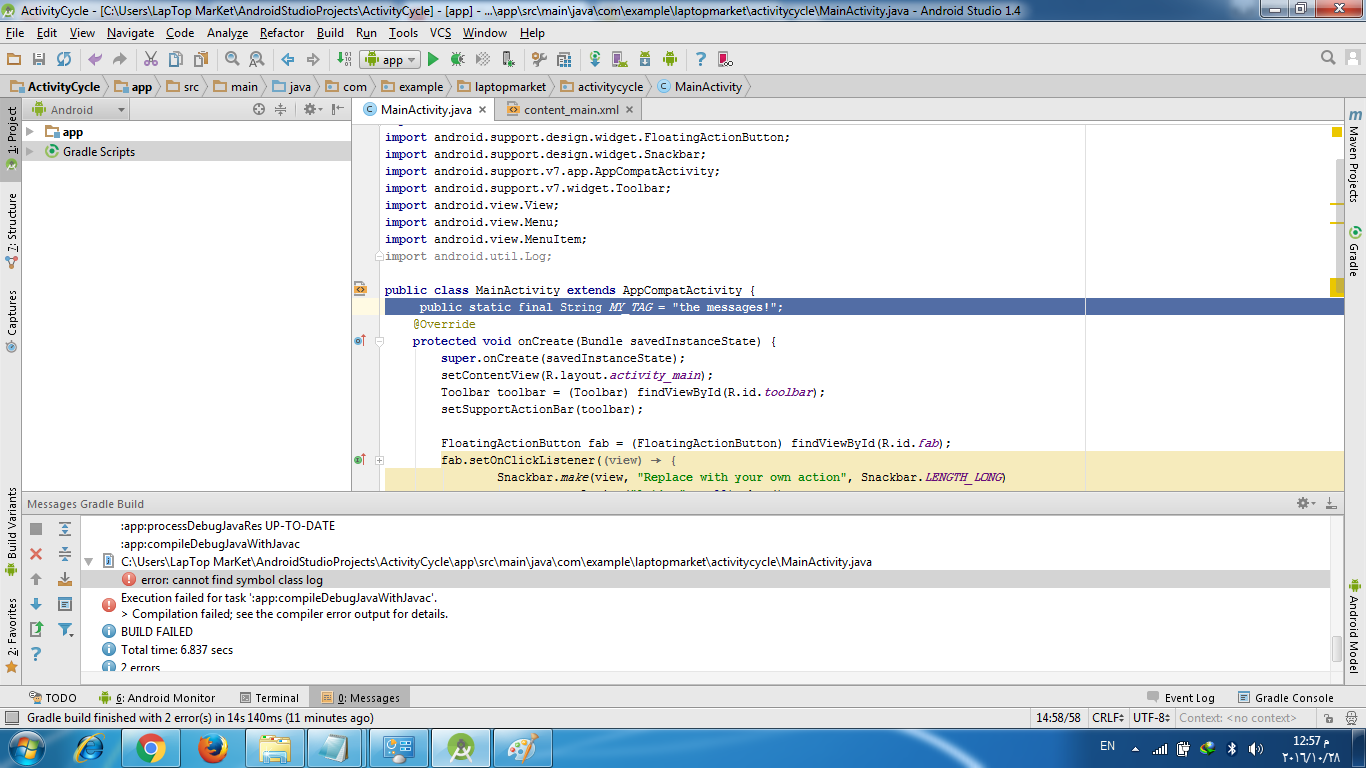Open the UTF-8 encoding dropdown

click(x=1150, y=717)
